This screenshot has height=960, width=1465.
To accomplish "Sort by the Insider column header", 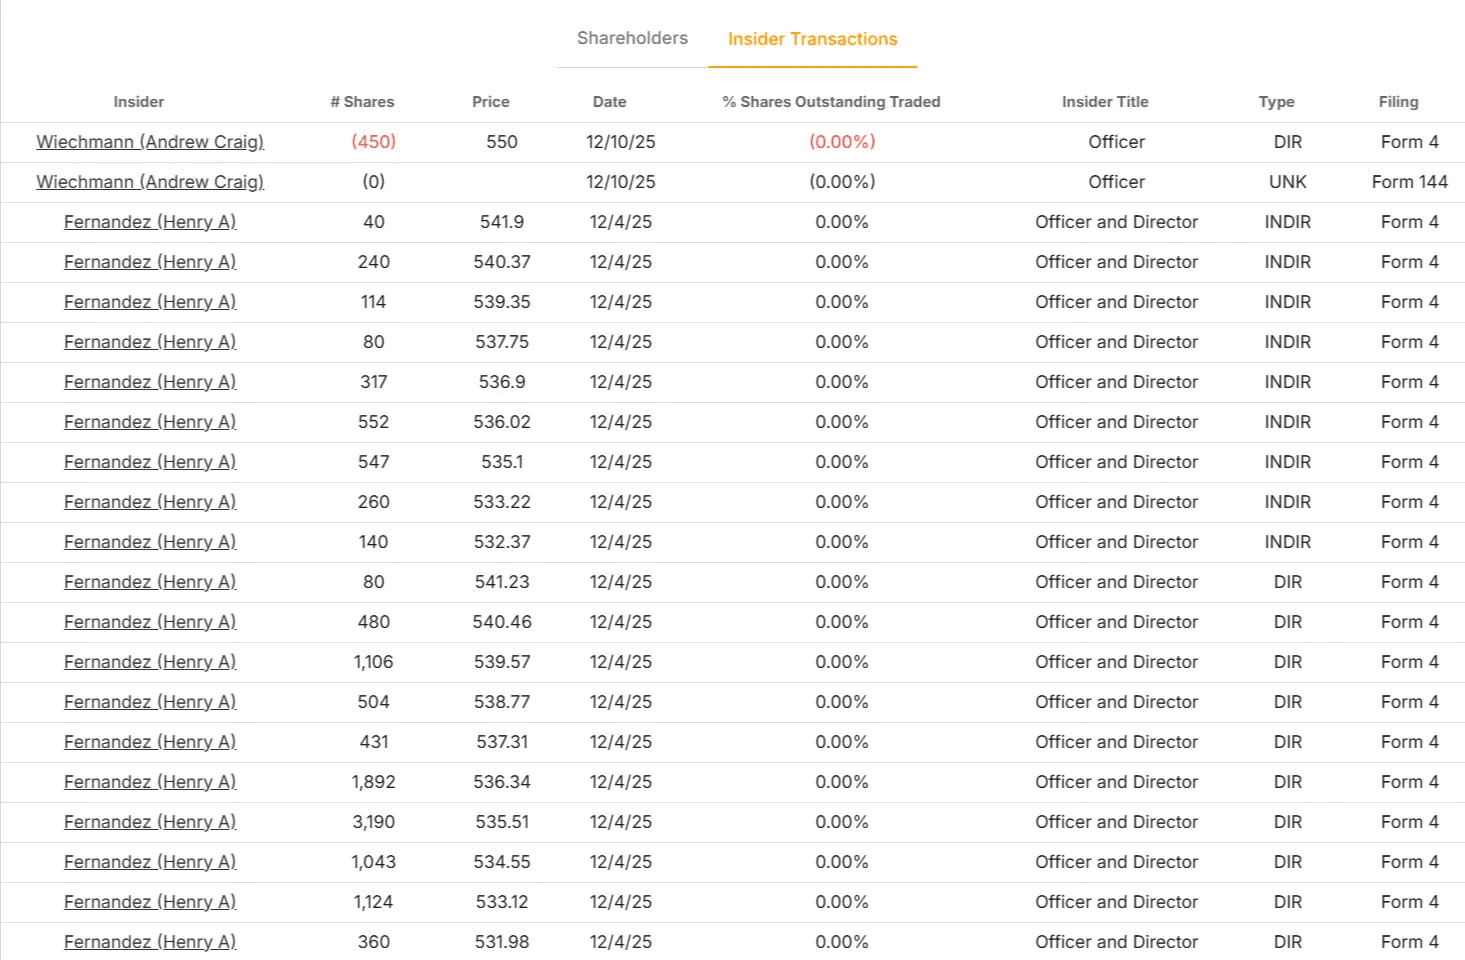I will [138, 102].
